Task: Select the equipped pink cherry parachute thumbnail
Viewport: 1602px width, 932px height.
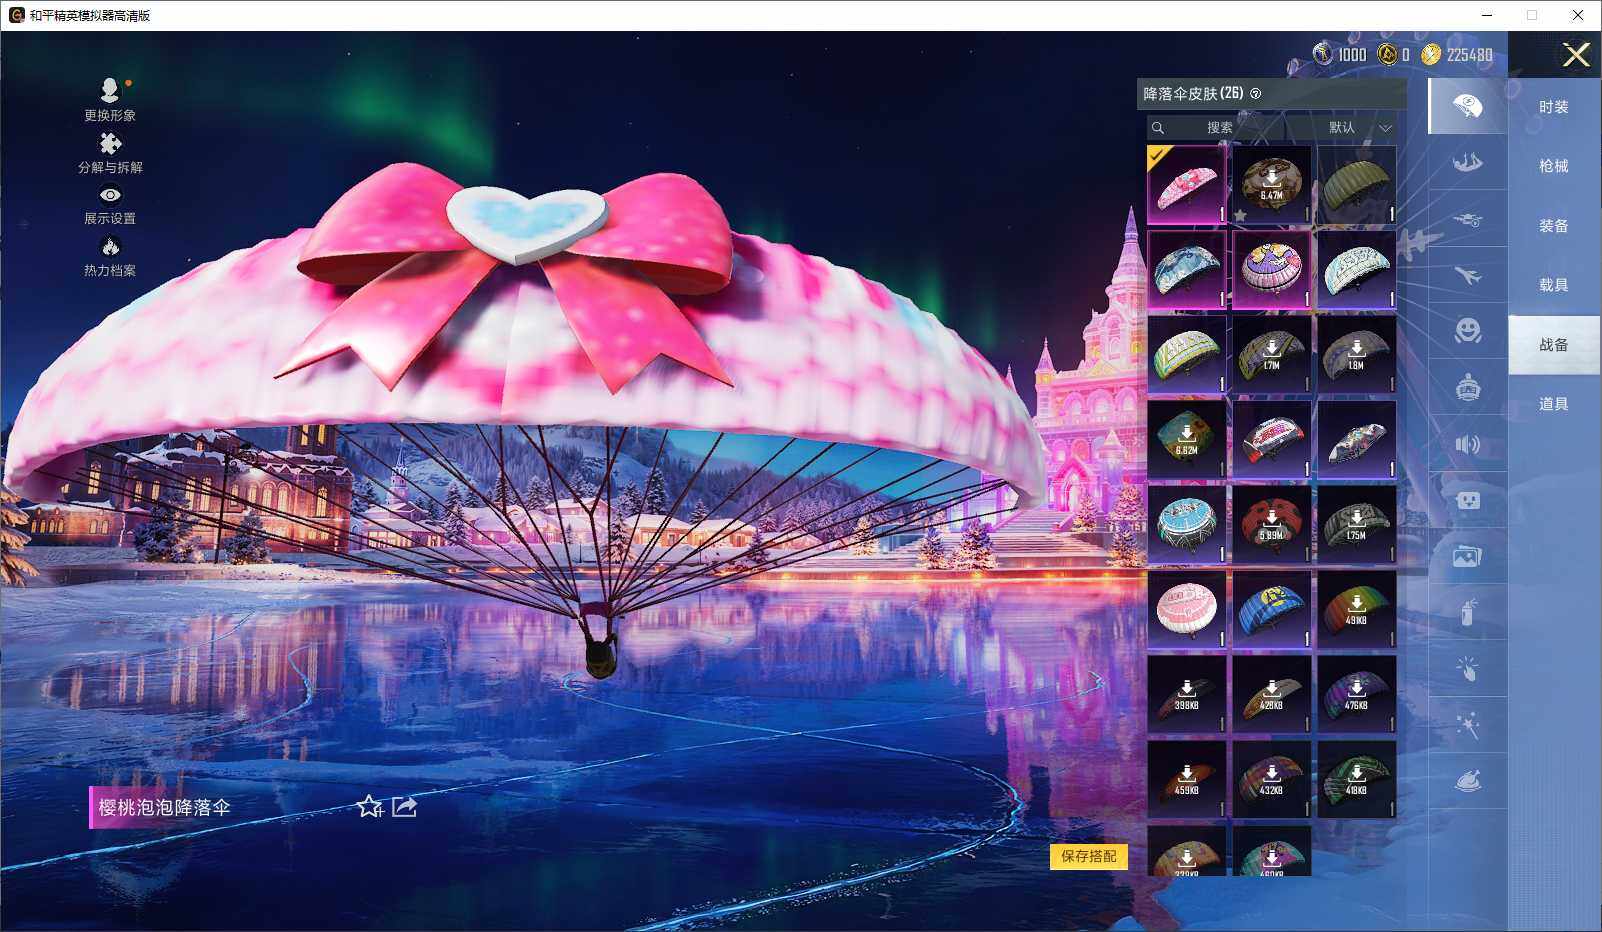Action: 1187,185
